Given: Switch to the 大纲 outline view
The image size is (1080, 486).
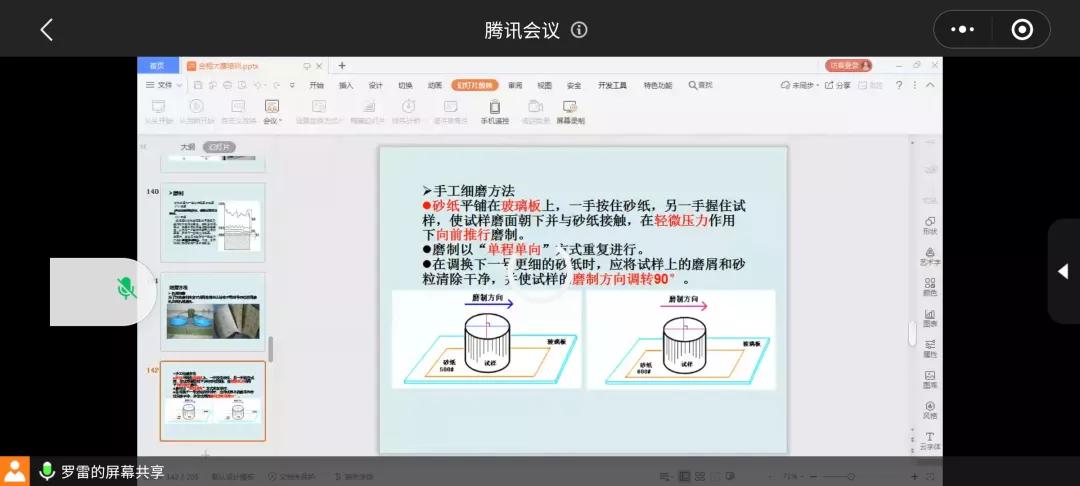Looking at the screenshot, I should click(x=187, y=147).
